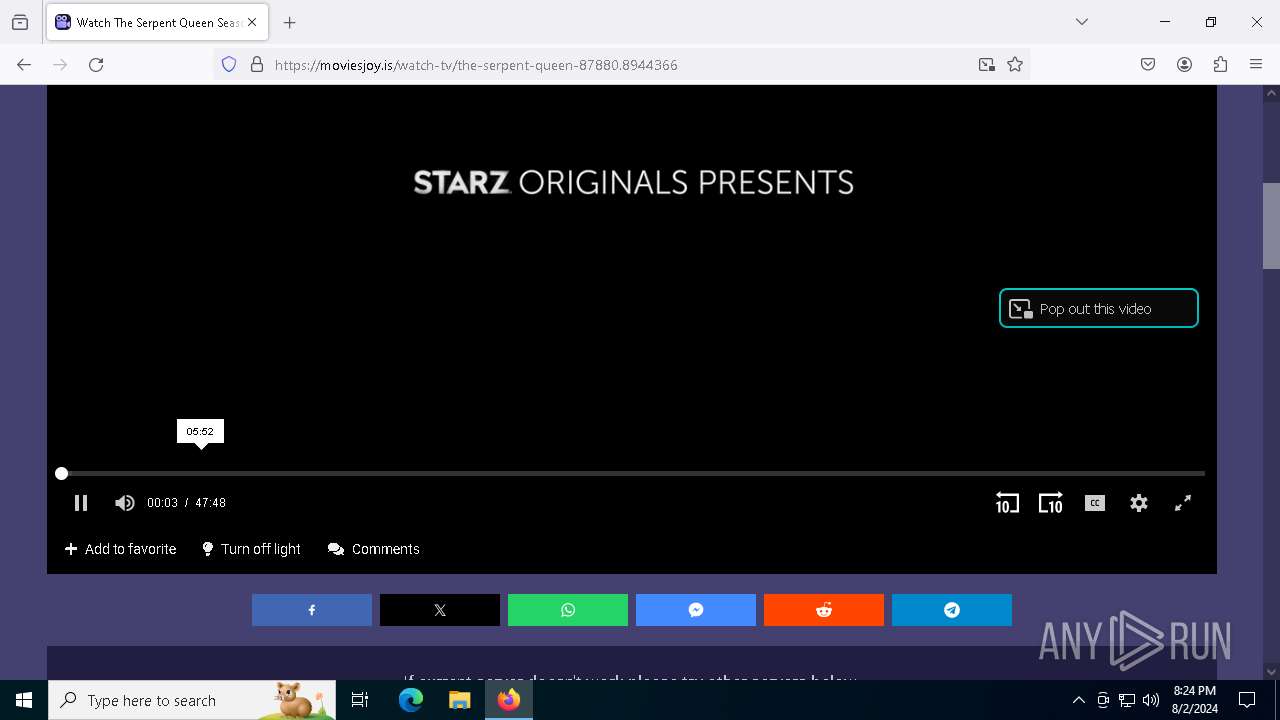This screenshot has width=1280, height=720.
Task: Open Task View on taskbar
Action: tap(360, 700)
